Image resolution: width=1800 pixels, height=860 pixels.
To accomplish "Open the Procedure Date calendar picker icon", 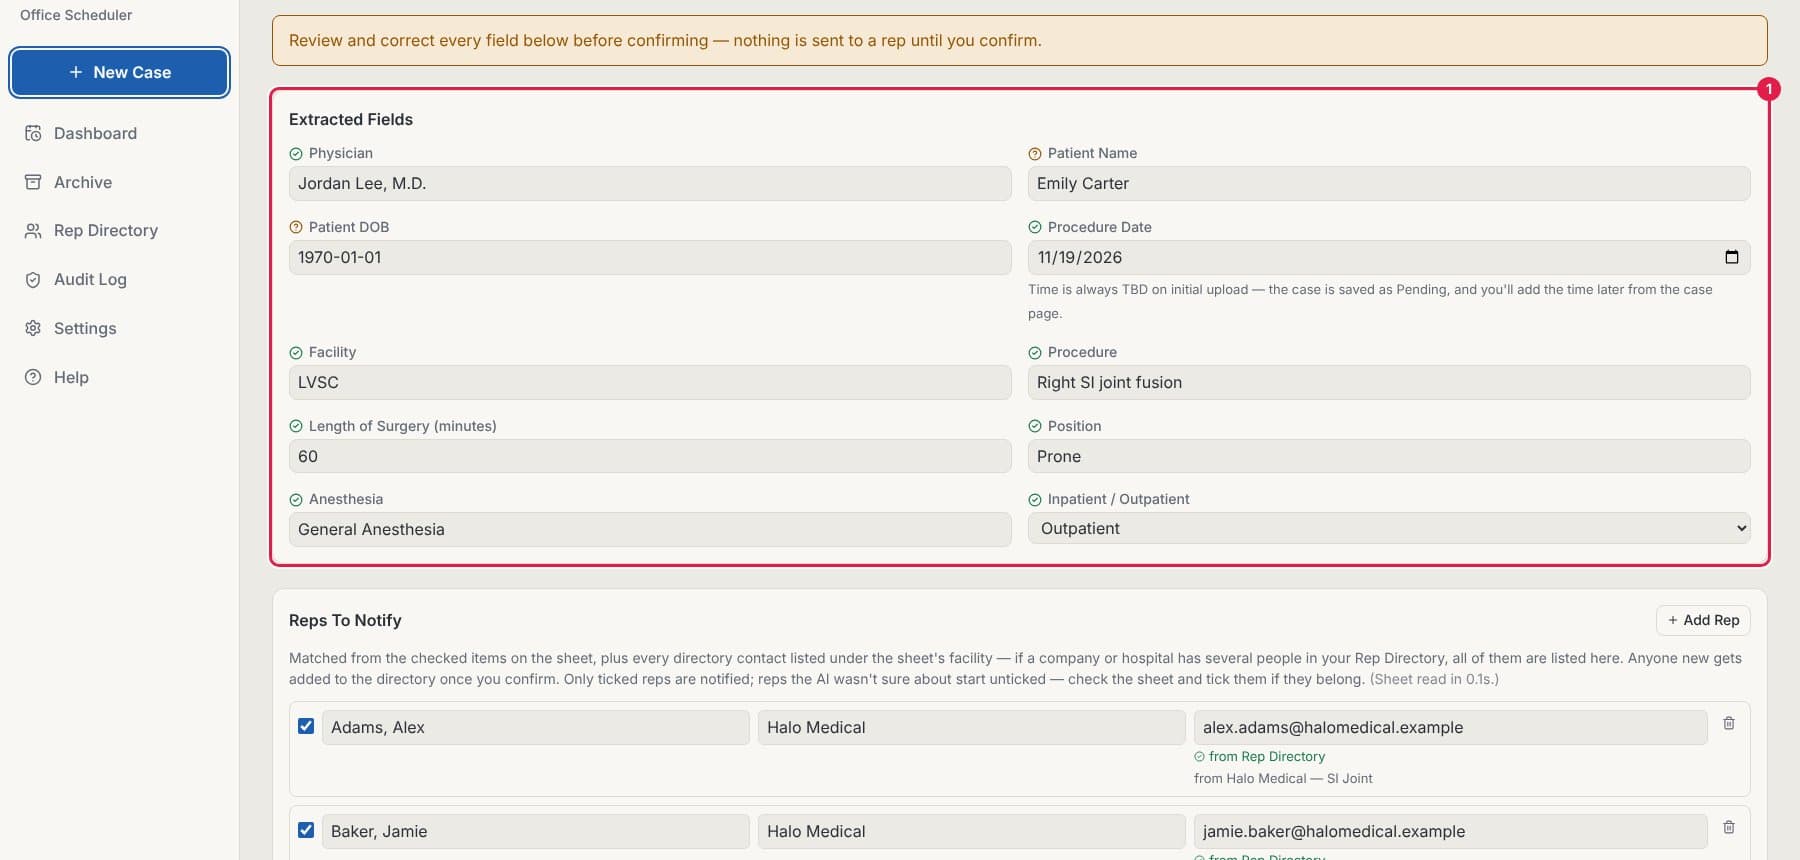I will point(1731,257).
